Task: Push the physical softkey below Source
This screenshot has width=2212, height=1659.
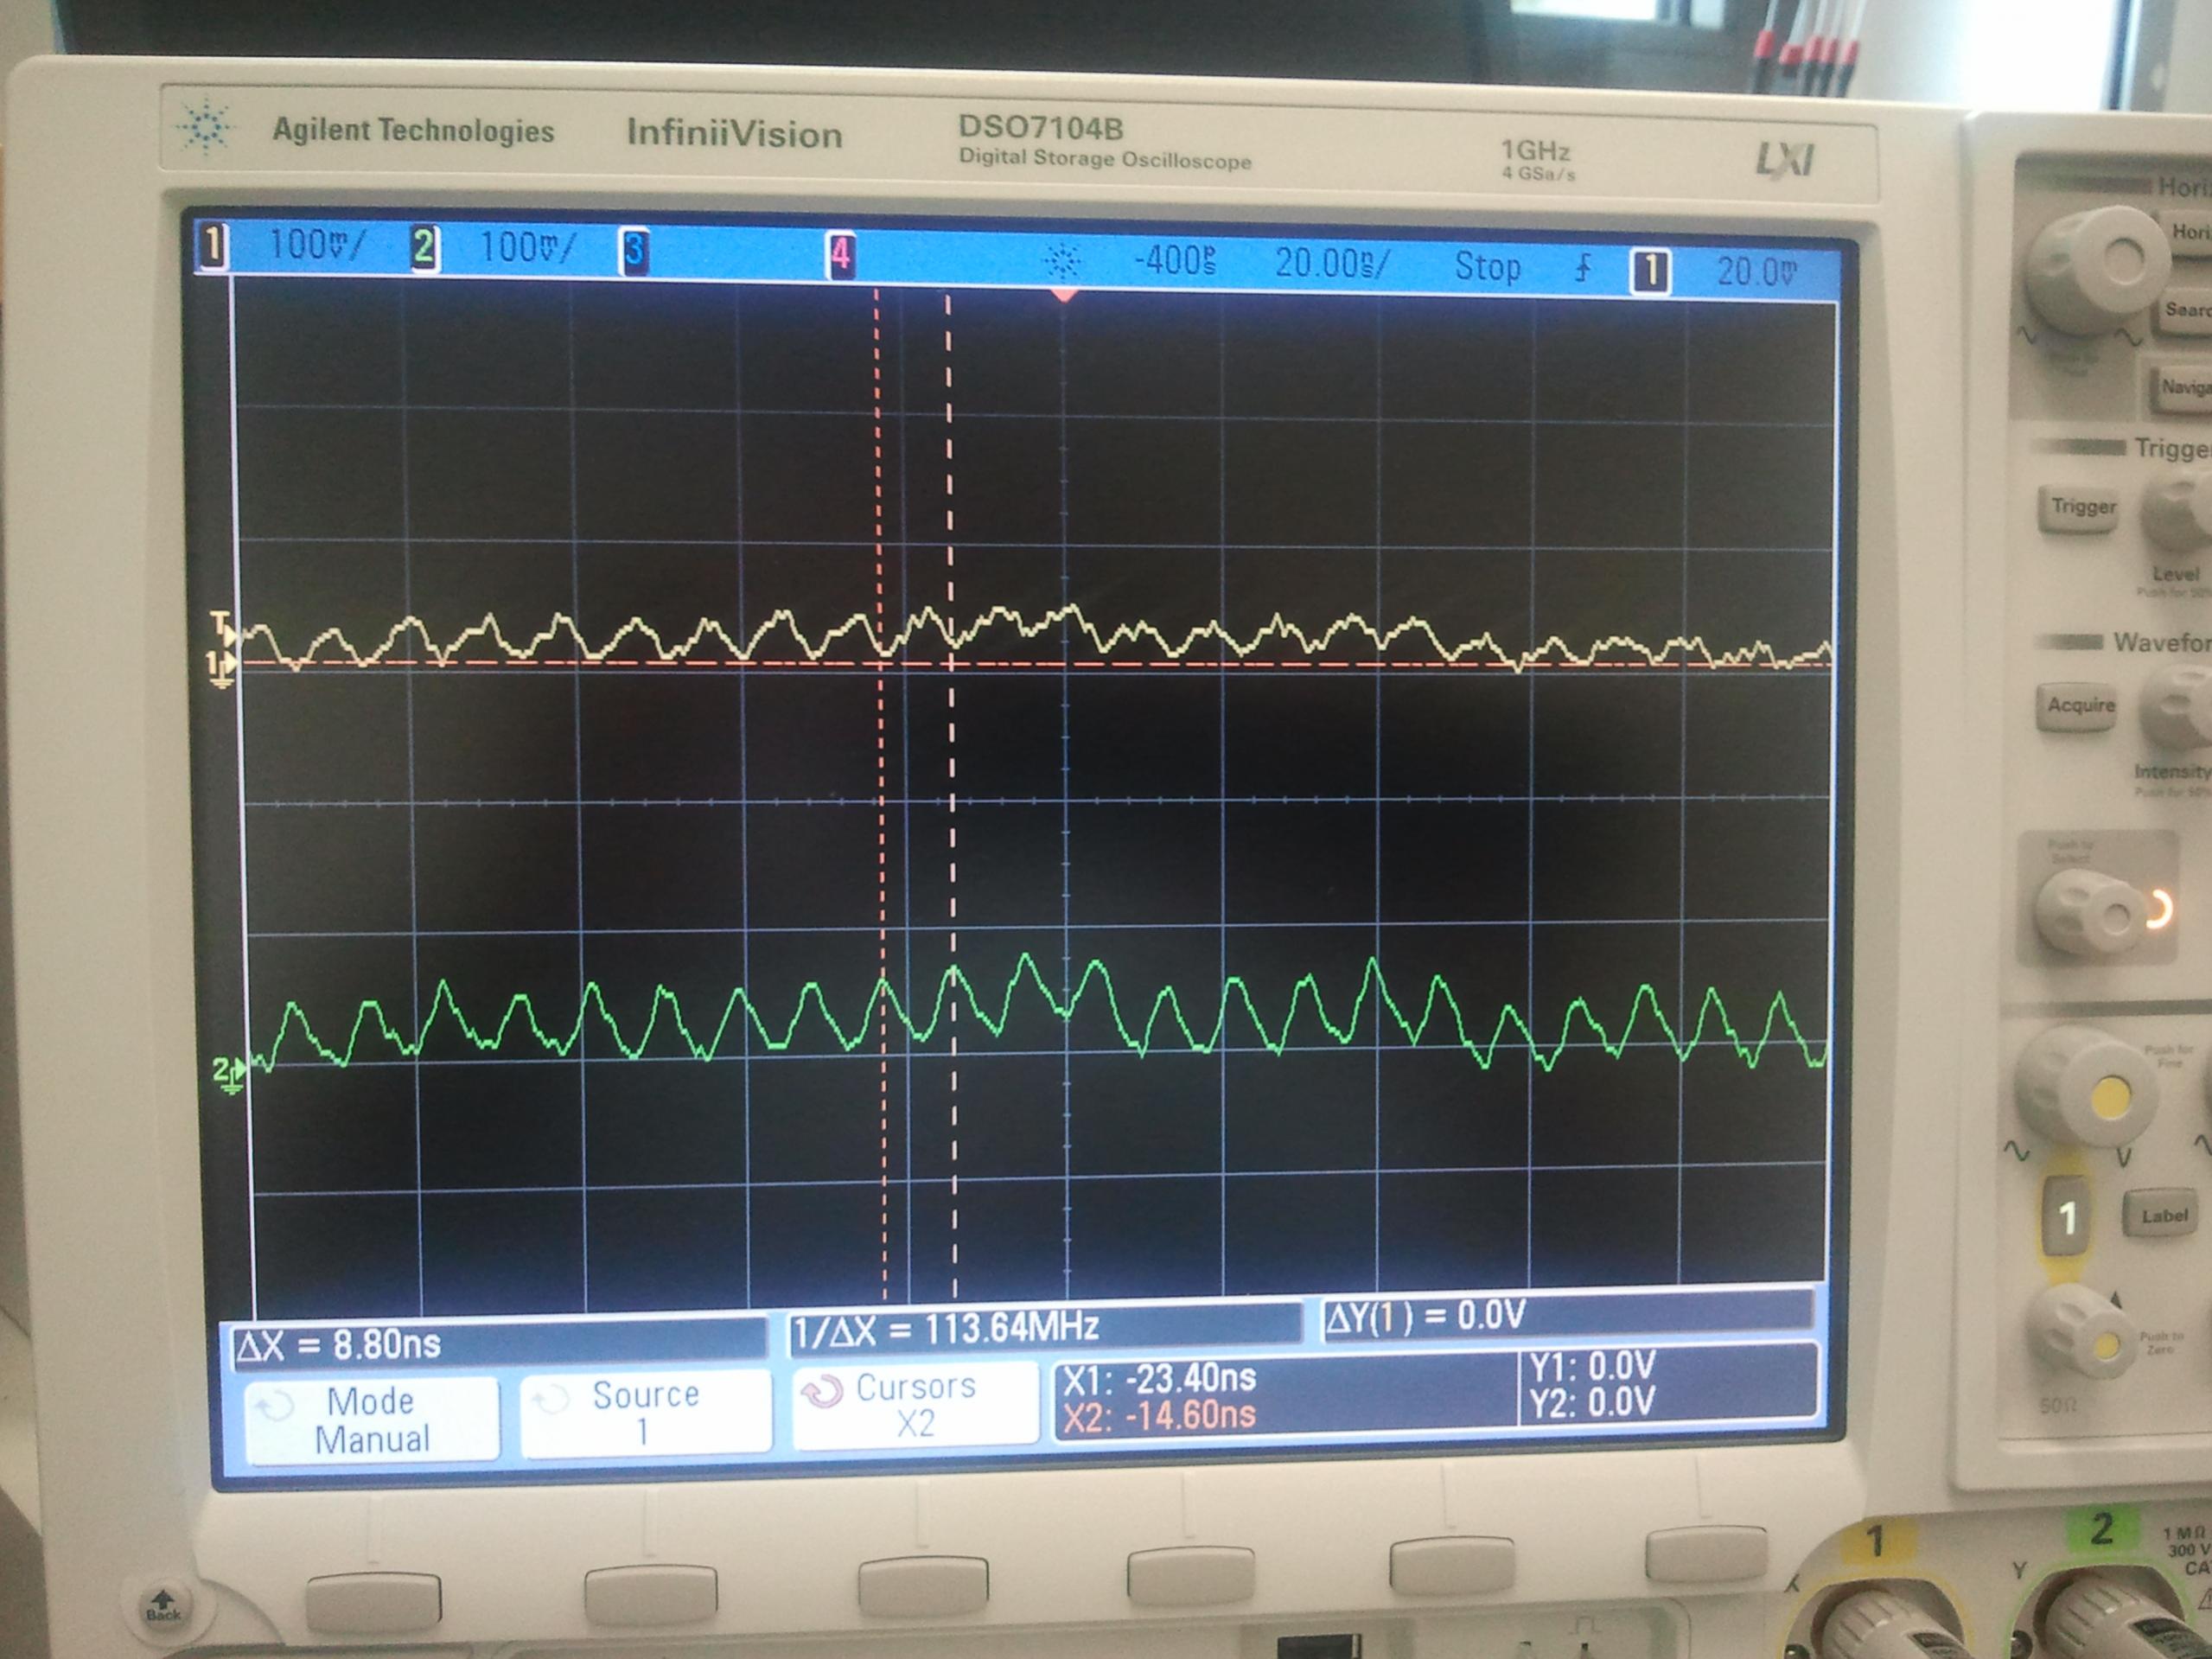Action: tap(650, 1595)
